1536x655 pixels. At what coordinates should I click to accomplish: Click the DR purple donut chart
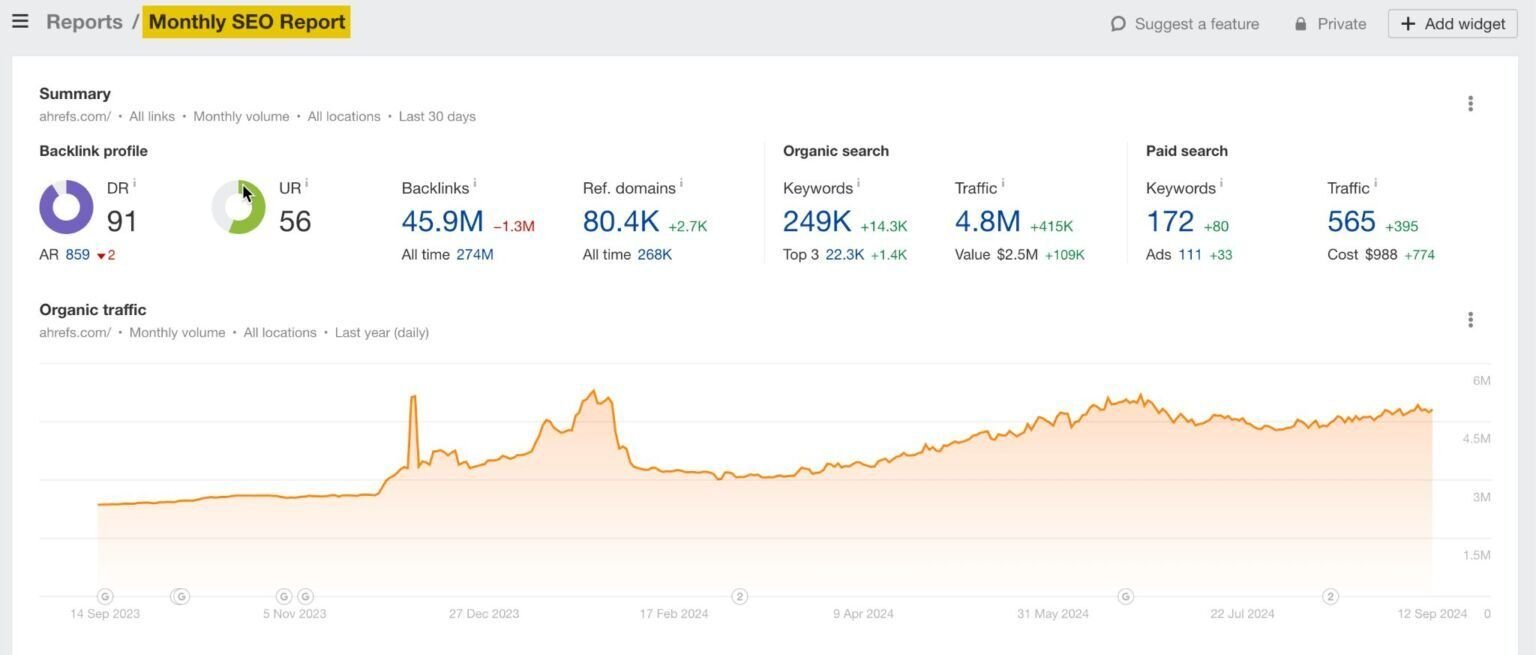66,207
